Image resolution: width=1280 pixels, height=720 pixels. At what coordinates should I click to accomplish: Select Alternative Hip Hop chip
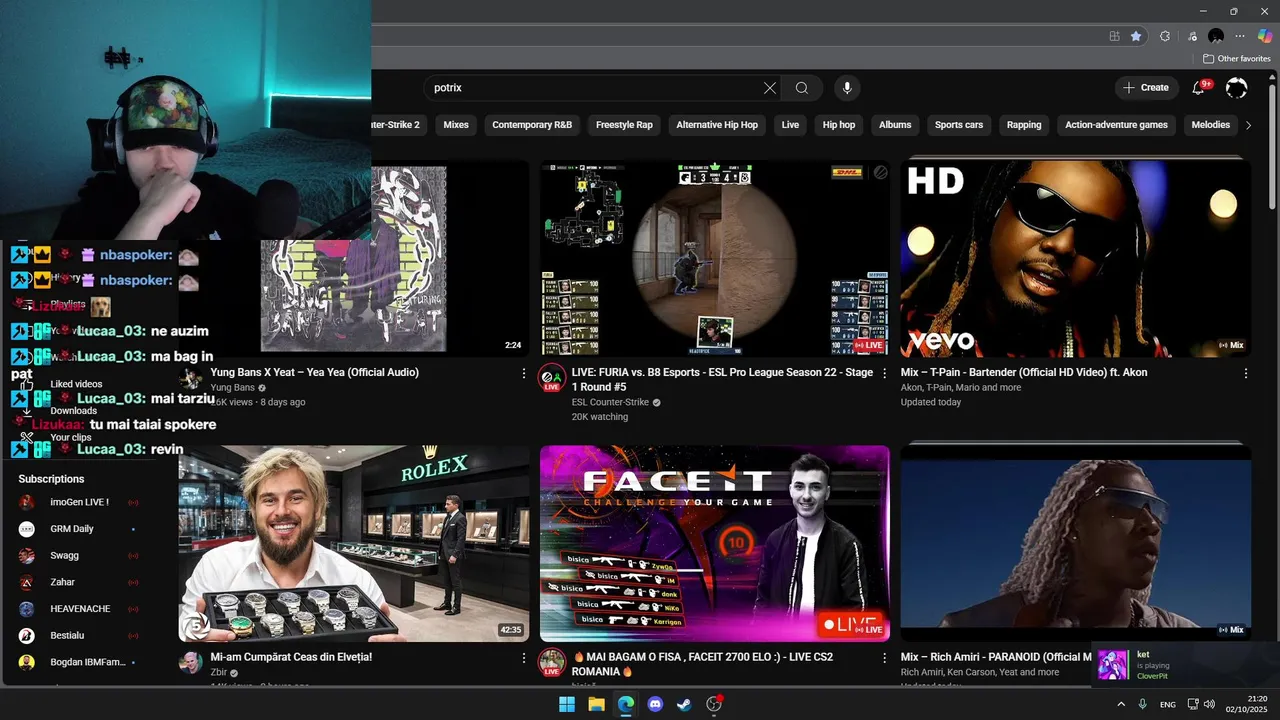717,125
